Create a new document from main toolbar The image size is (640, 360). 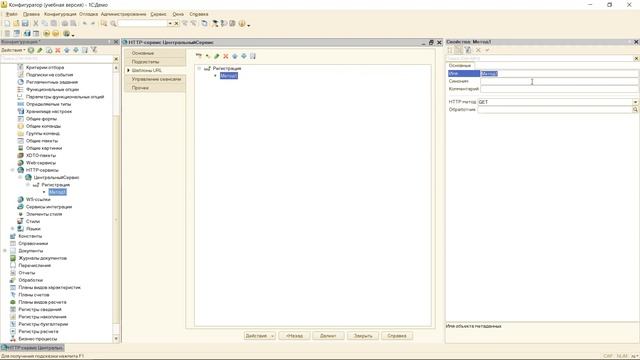7,24
